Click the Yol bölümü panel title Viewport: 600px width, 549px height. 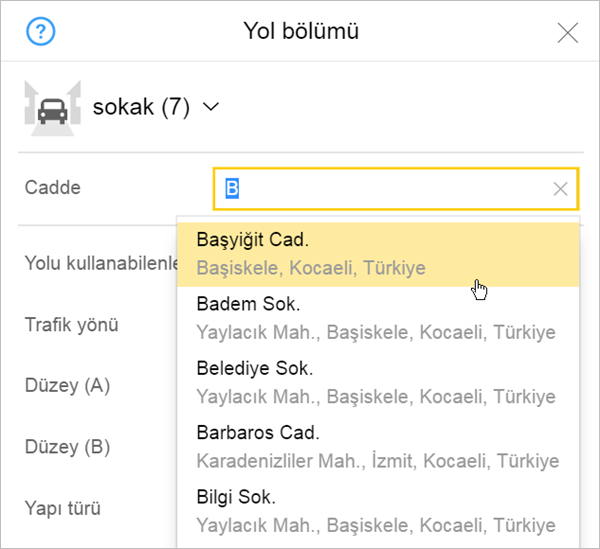tap(301, 31)
